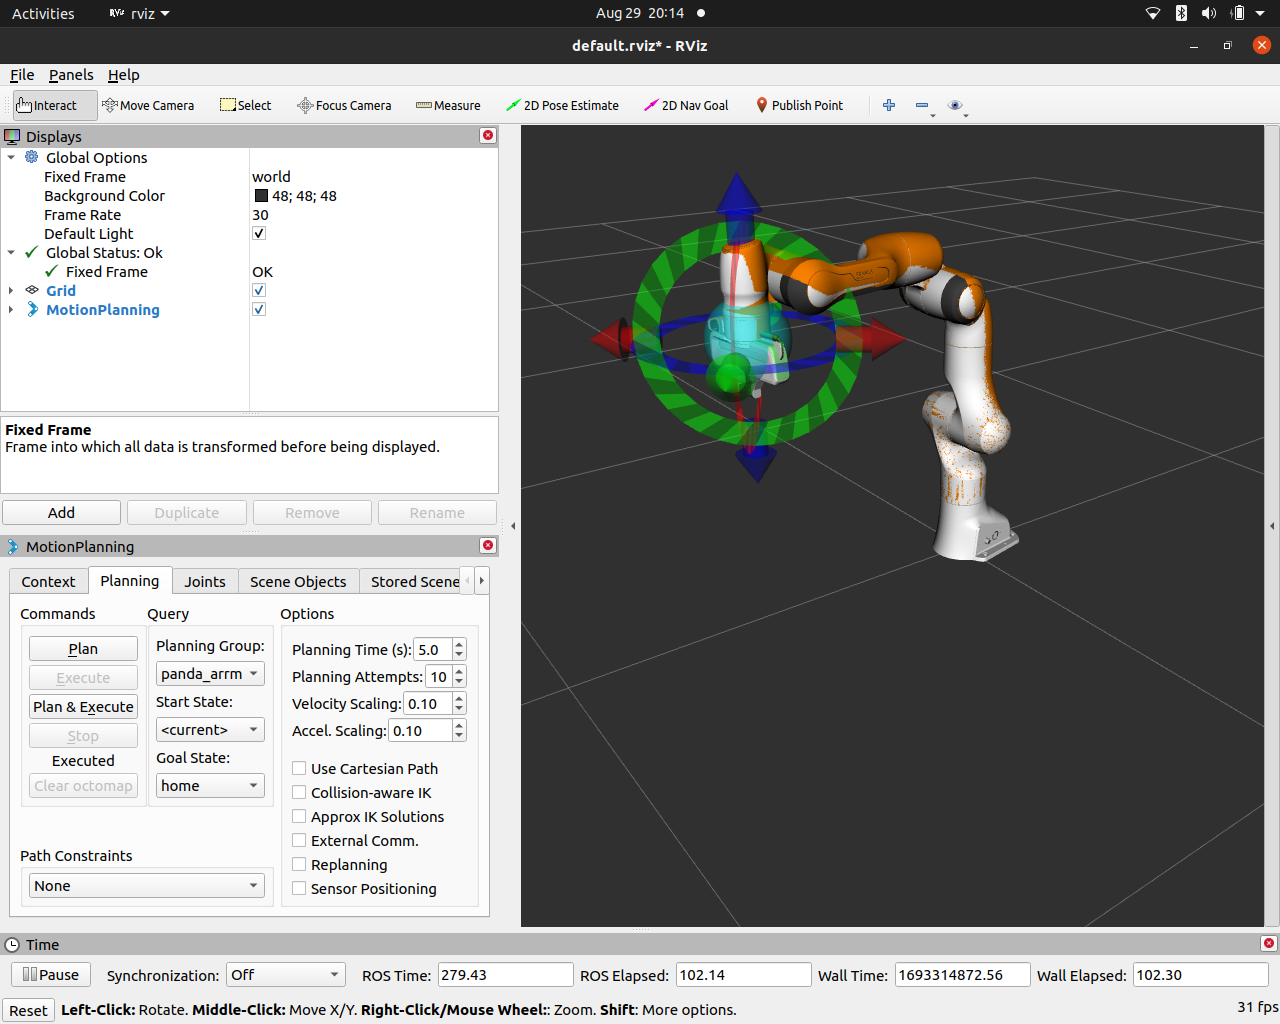The height and width of the screenshot is (1024, 1280).
Task: Toggle the MotionPlanning display checkbox
Action: click(x=259, y=309)
